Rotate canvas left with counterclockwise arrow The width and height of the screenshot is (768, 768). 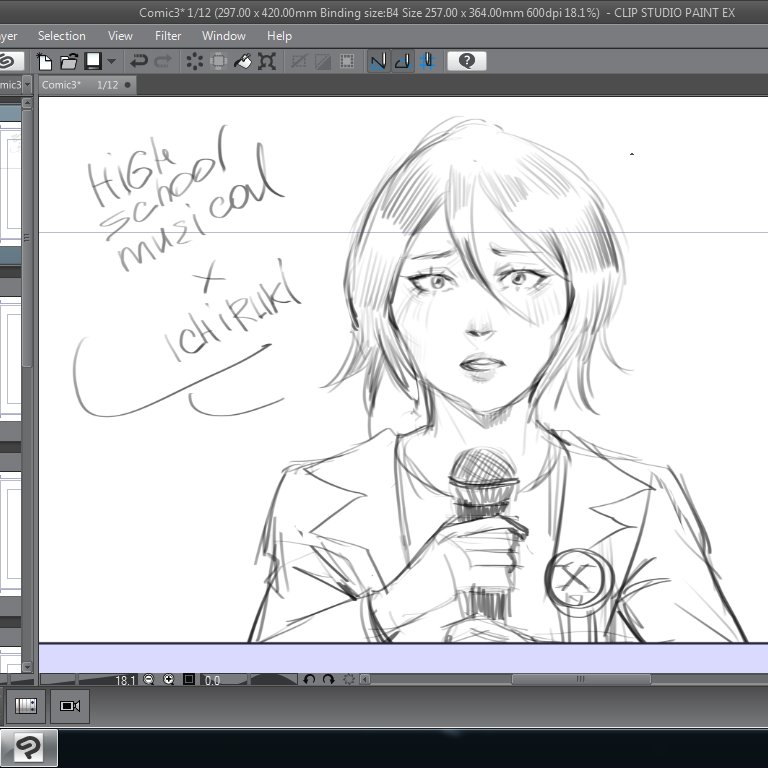(309, 679)
